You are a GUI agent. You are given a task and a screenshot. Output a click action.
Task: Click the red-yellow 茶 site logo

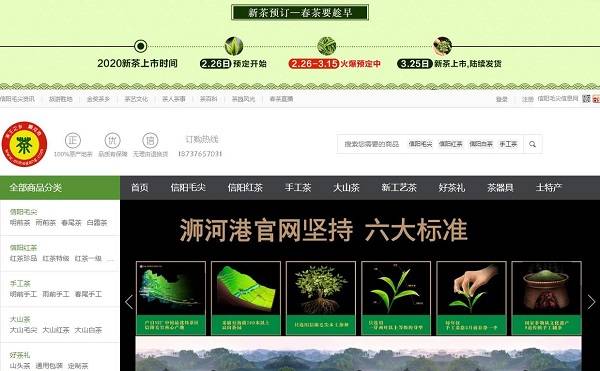24,144
